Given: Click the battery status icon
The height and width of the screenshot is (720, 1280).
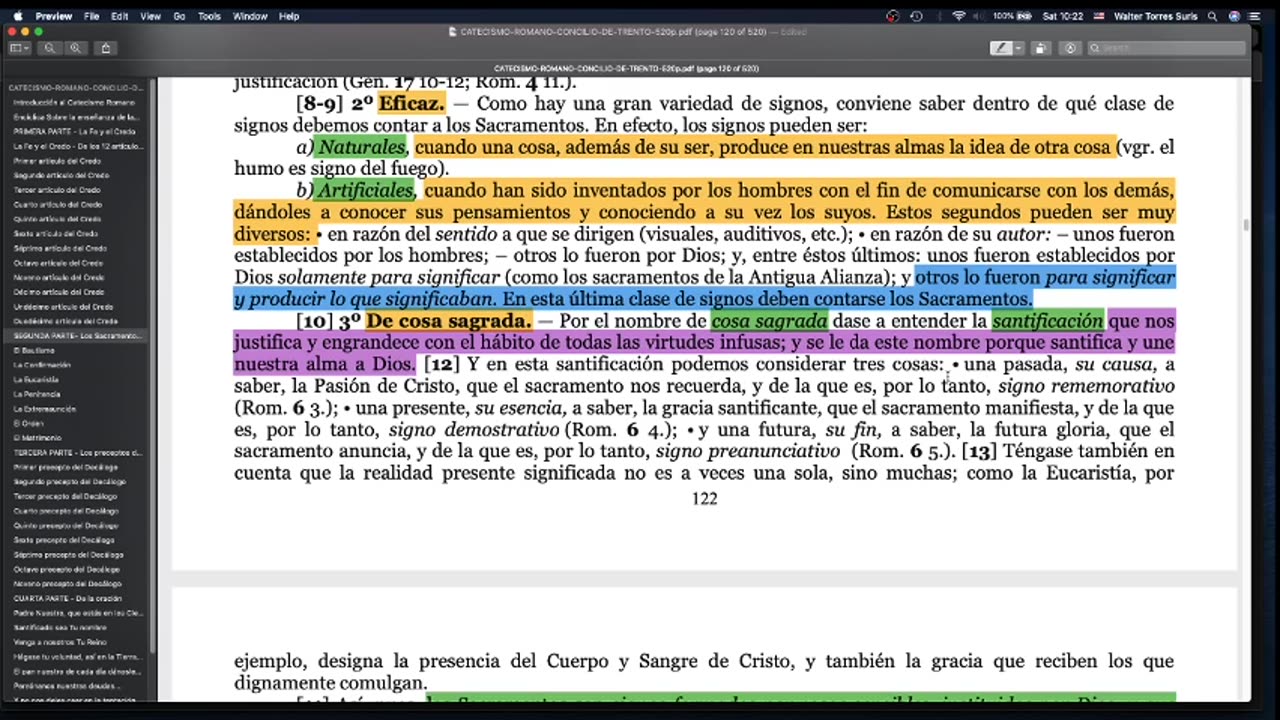Looking at the screenshot, I should pyautogui.click(x=1025, y=16).
